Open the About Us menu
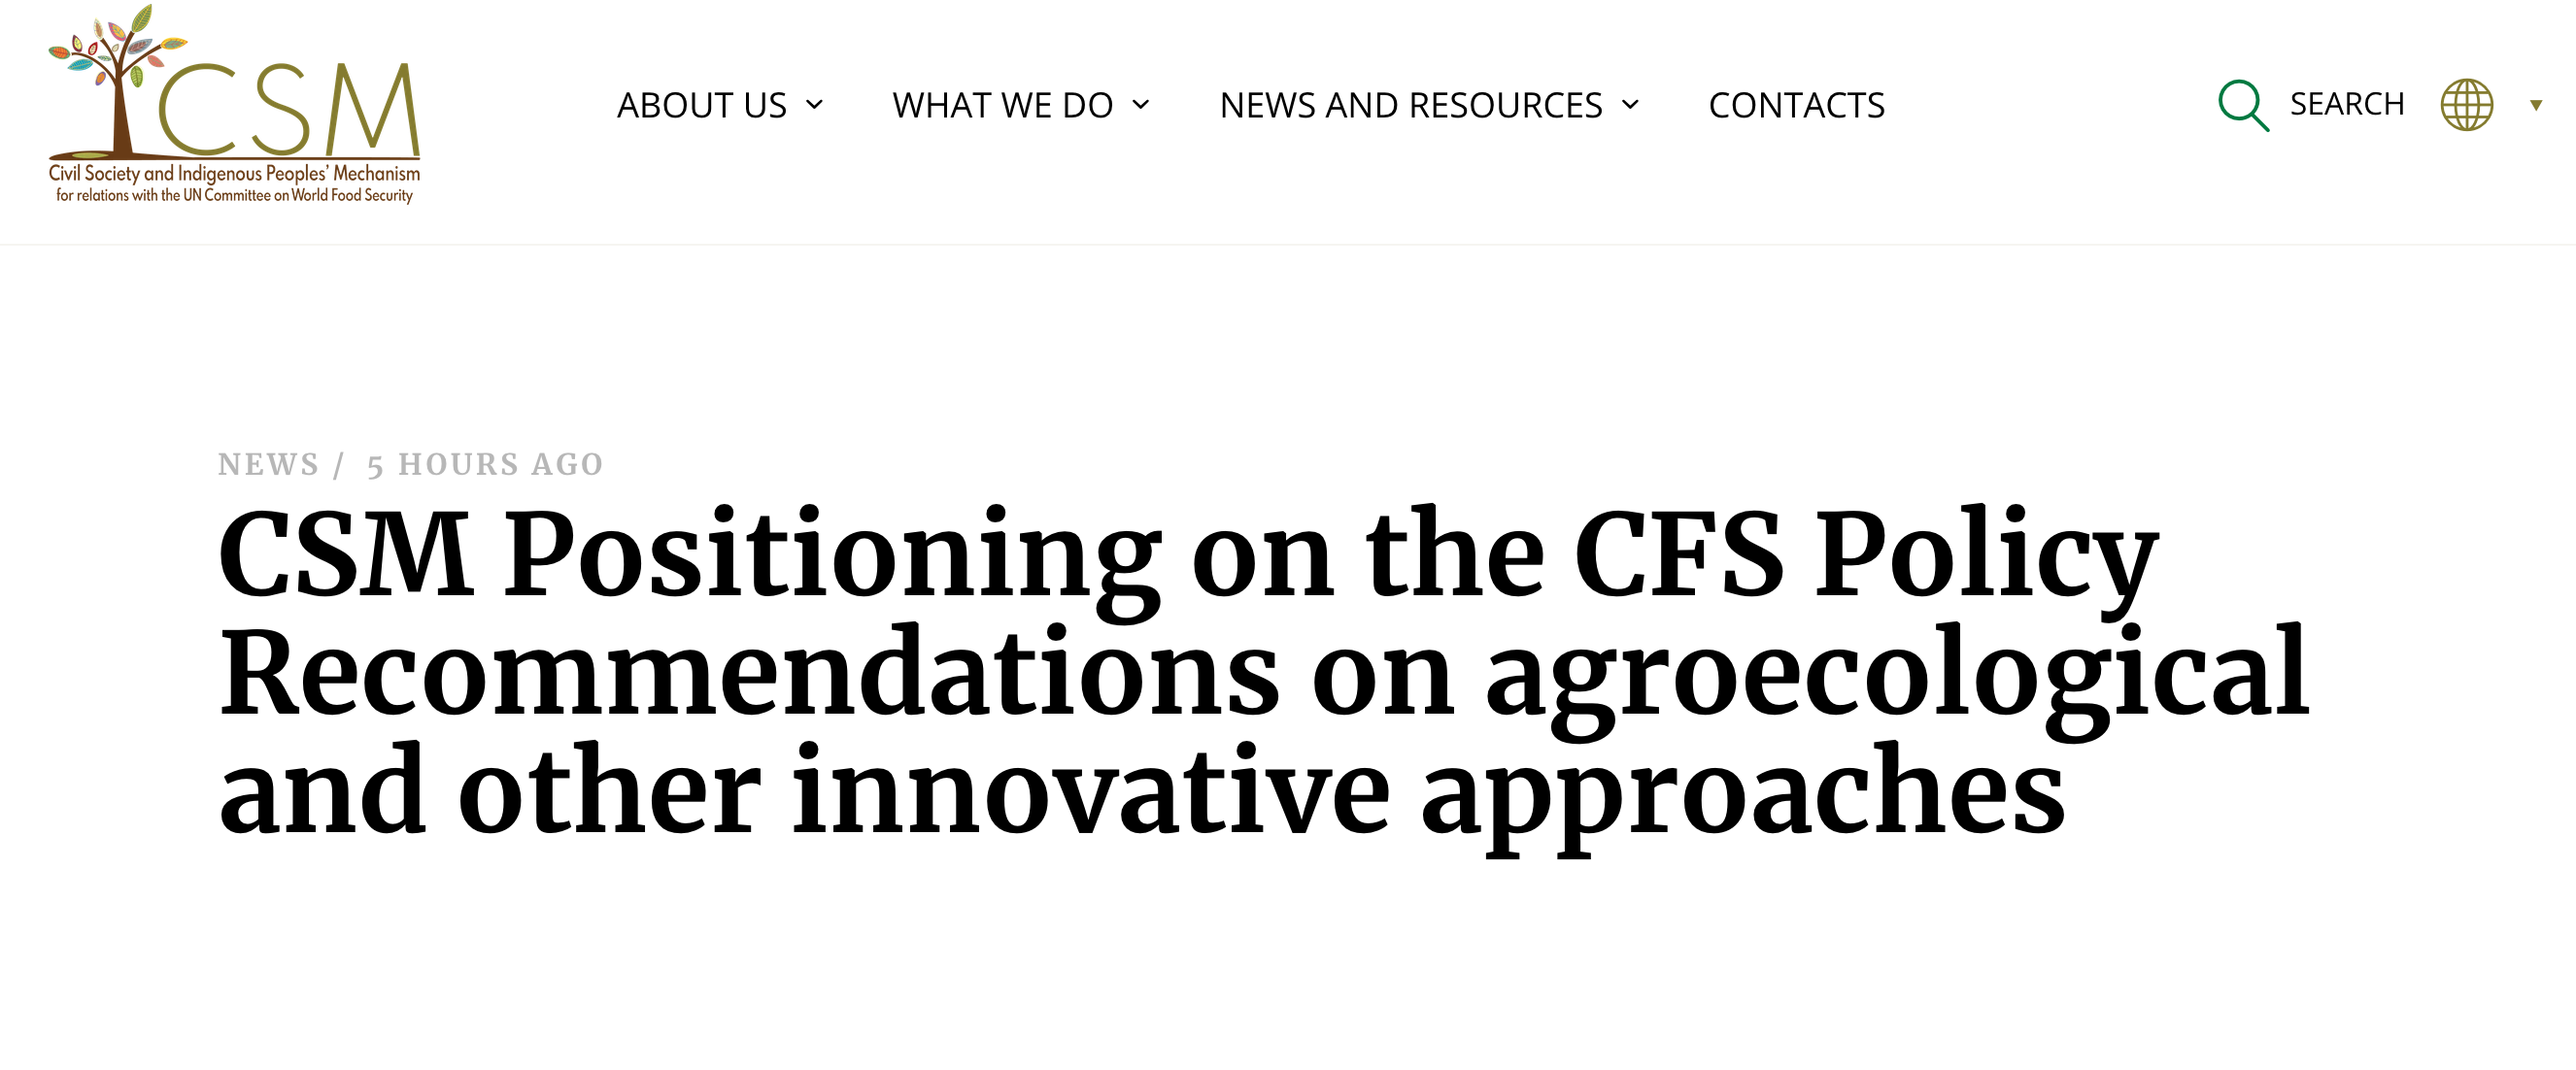This screenshot has height=1070, width=2576. pyautogui.click(x=702, y=104)
